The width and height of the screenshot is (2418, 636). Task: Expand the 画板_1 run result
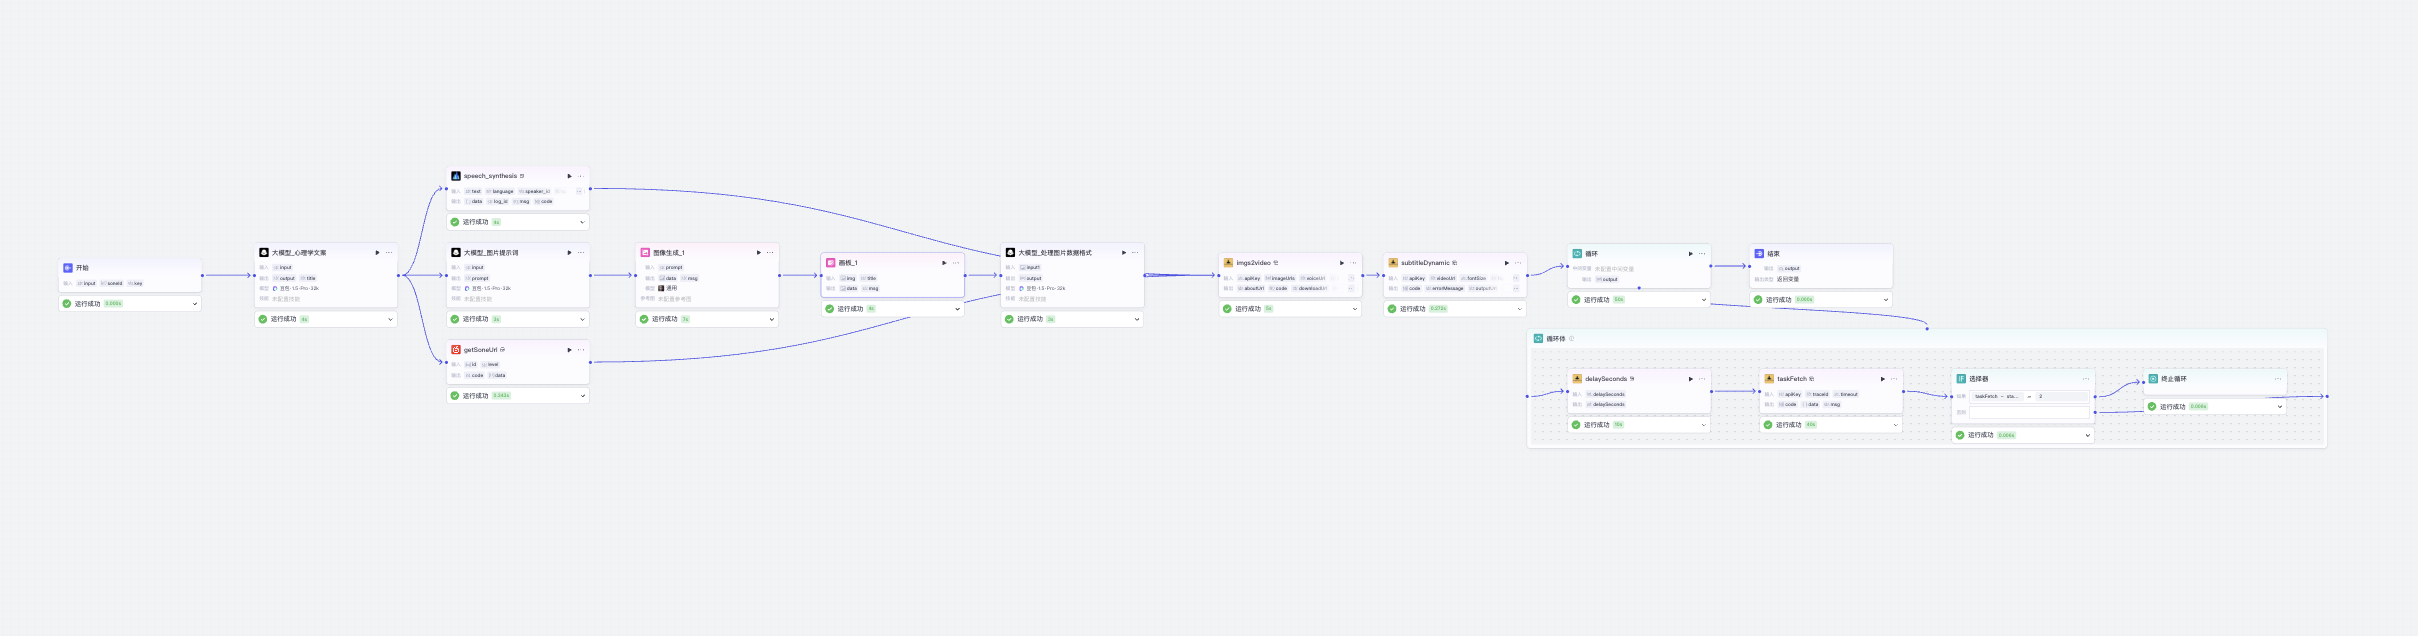[957, 309]
